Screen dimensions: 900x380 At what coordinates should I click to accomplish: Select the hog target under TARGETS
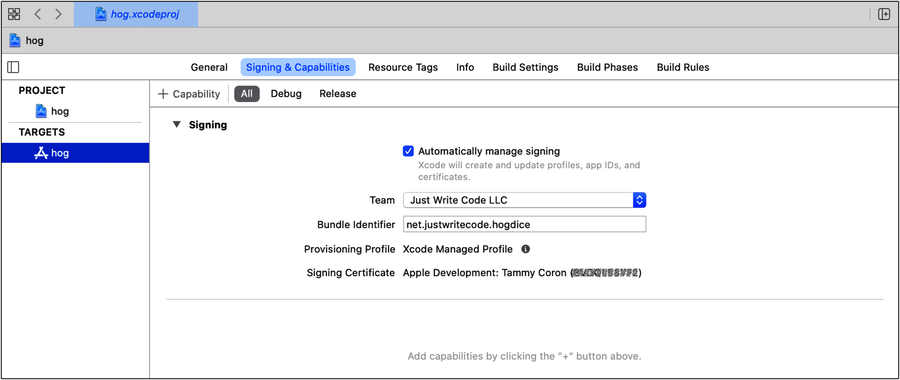tap(75, 153)
